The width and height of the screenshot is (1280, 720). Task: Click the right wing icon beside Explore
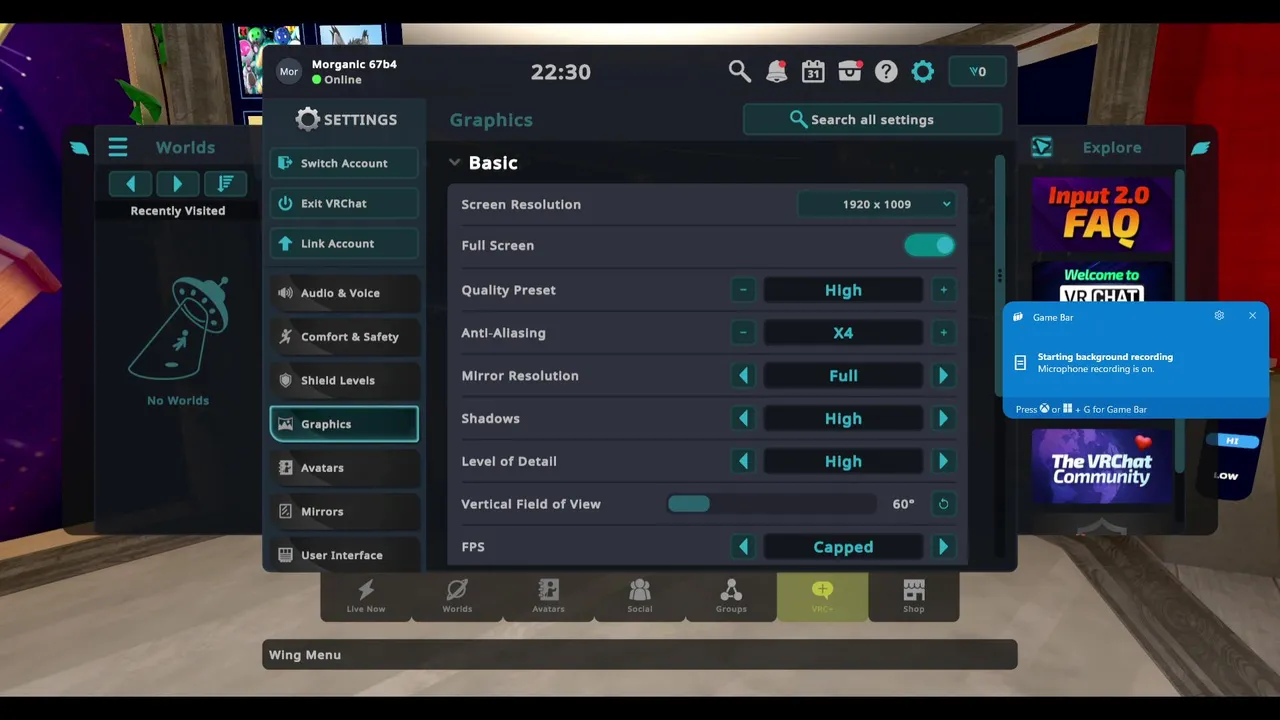pyautogui.click(x=1201, y=148)
